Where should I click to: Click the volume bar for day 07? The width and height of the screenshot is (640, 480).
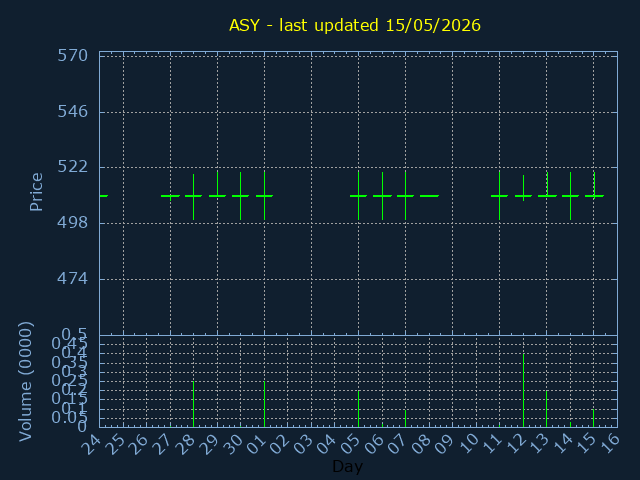(405, 418)
